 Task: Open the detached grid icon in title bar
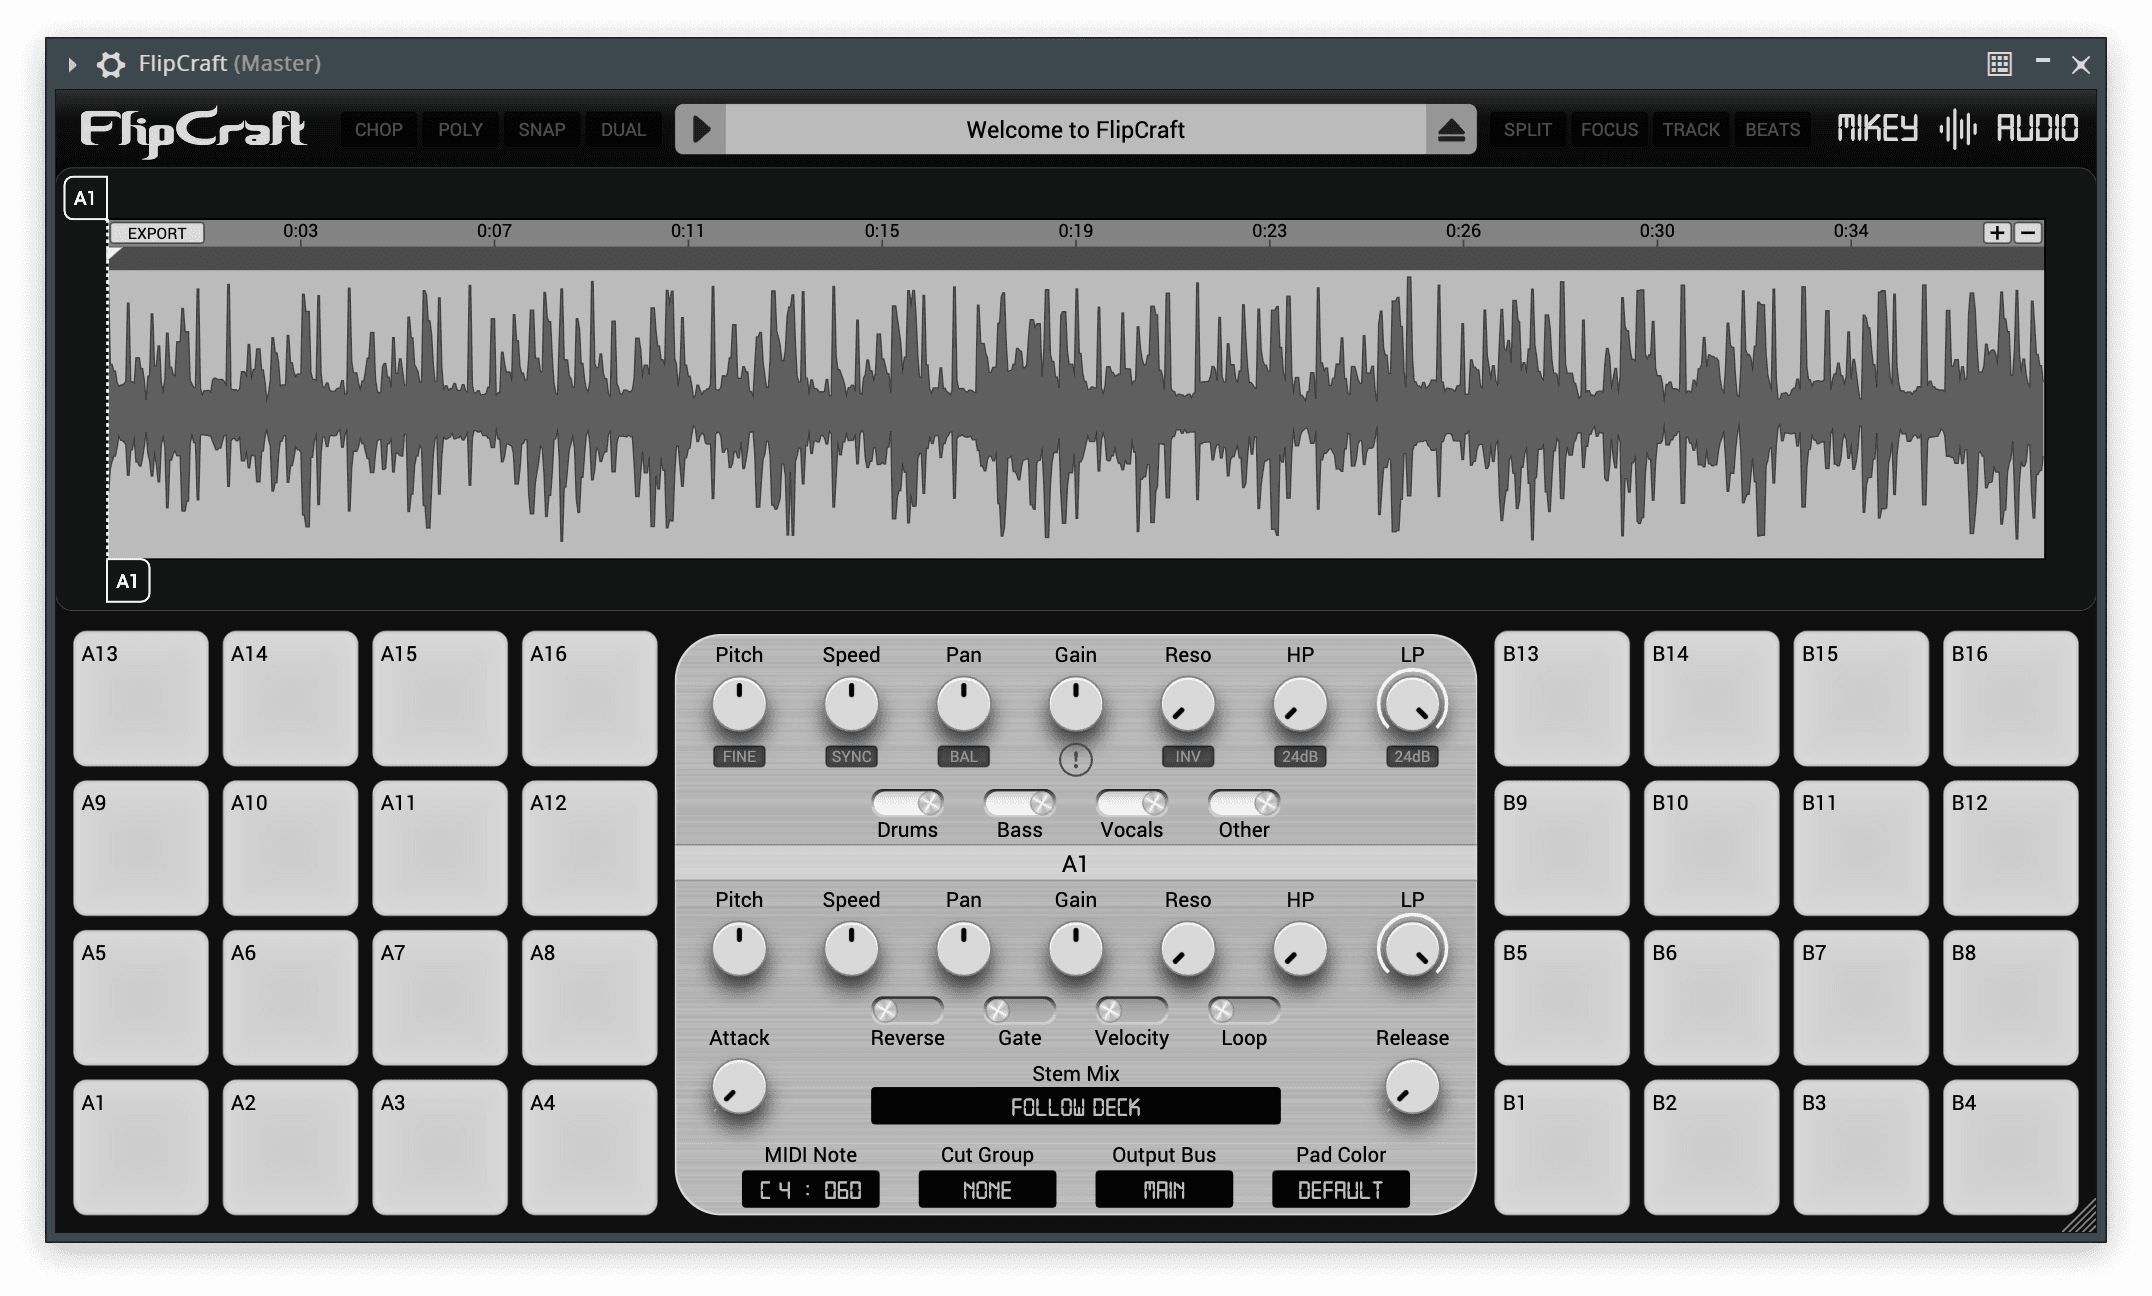(x=1999, y=64)
